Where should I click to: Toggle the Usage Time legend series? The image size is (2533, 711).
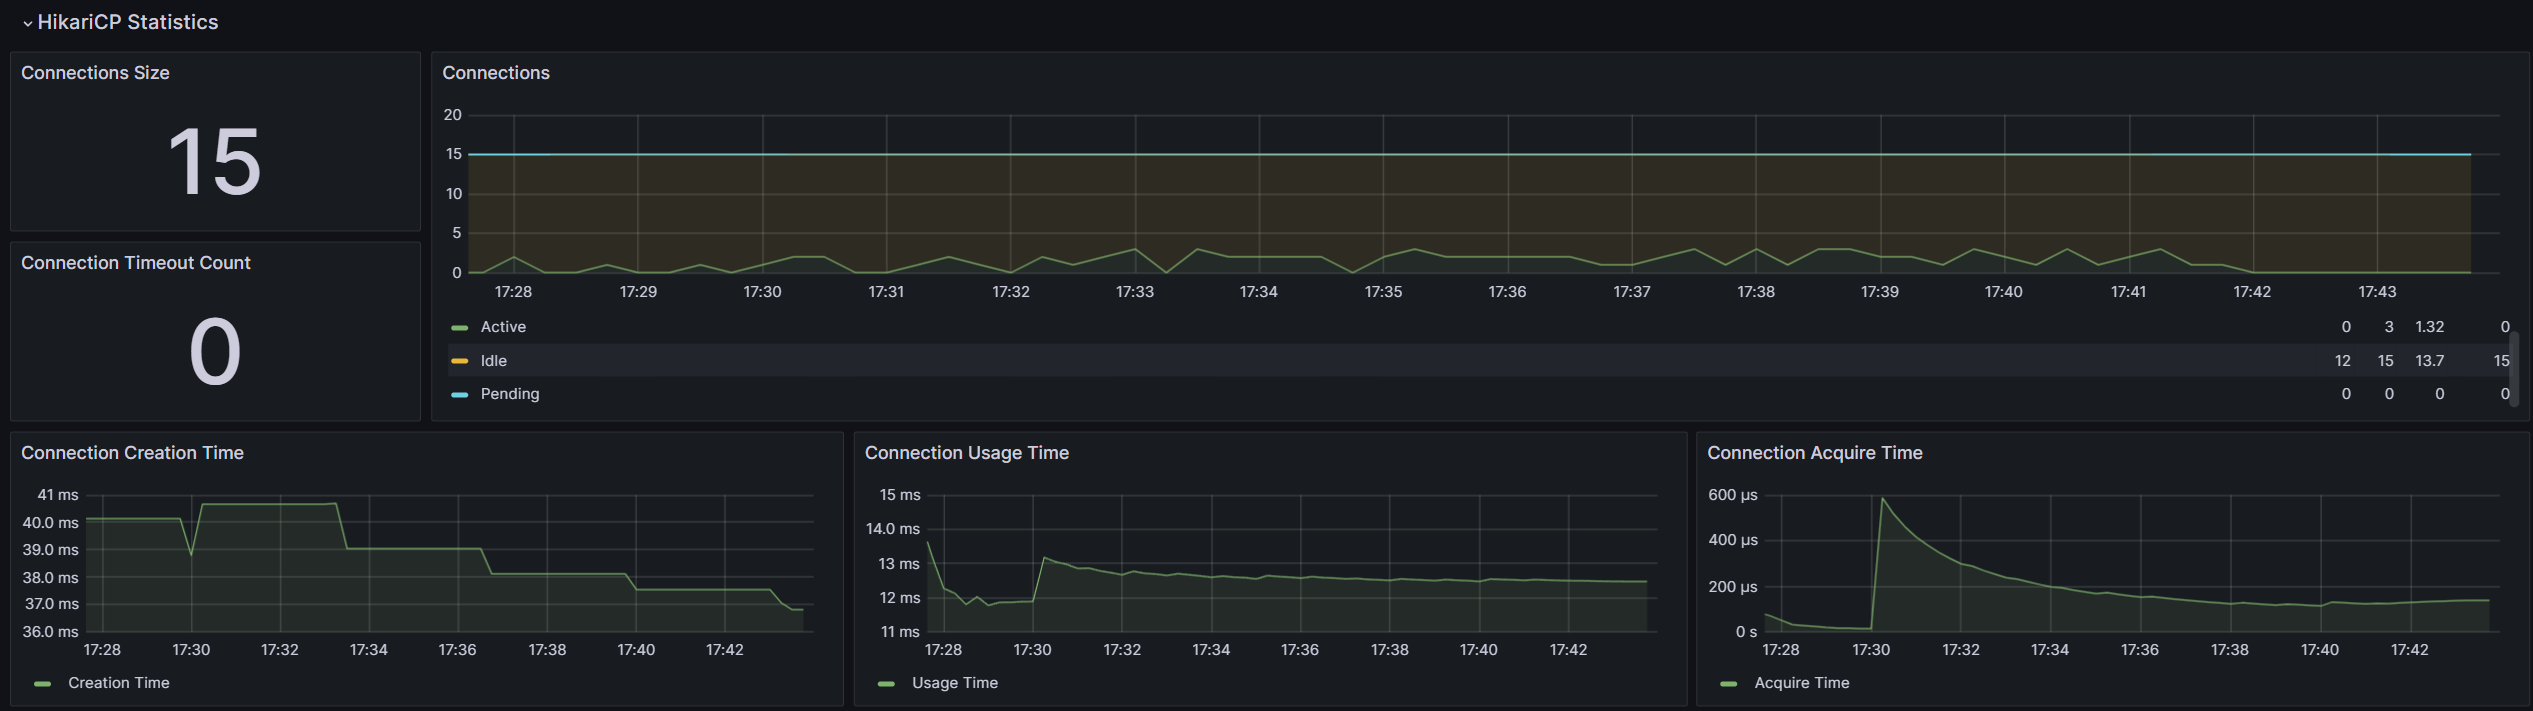pos(955,683)
